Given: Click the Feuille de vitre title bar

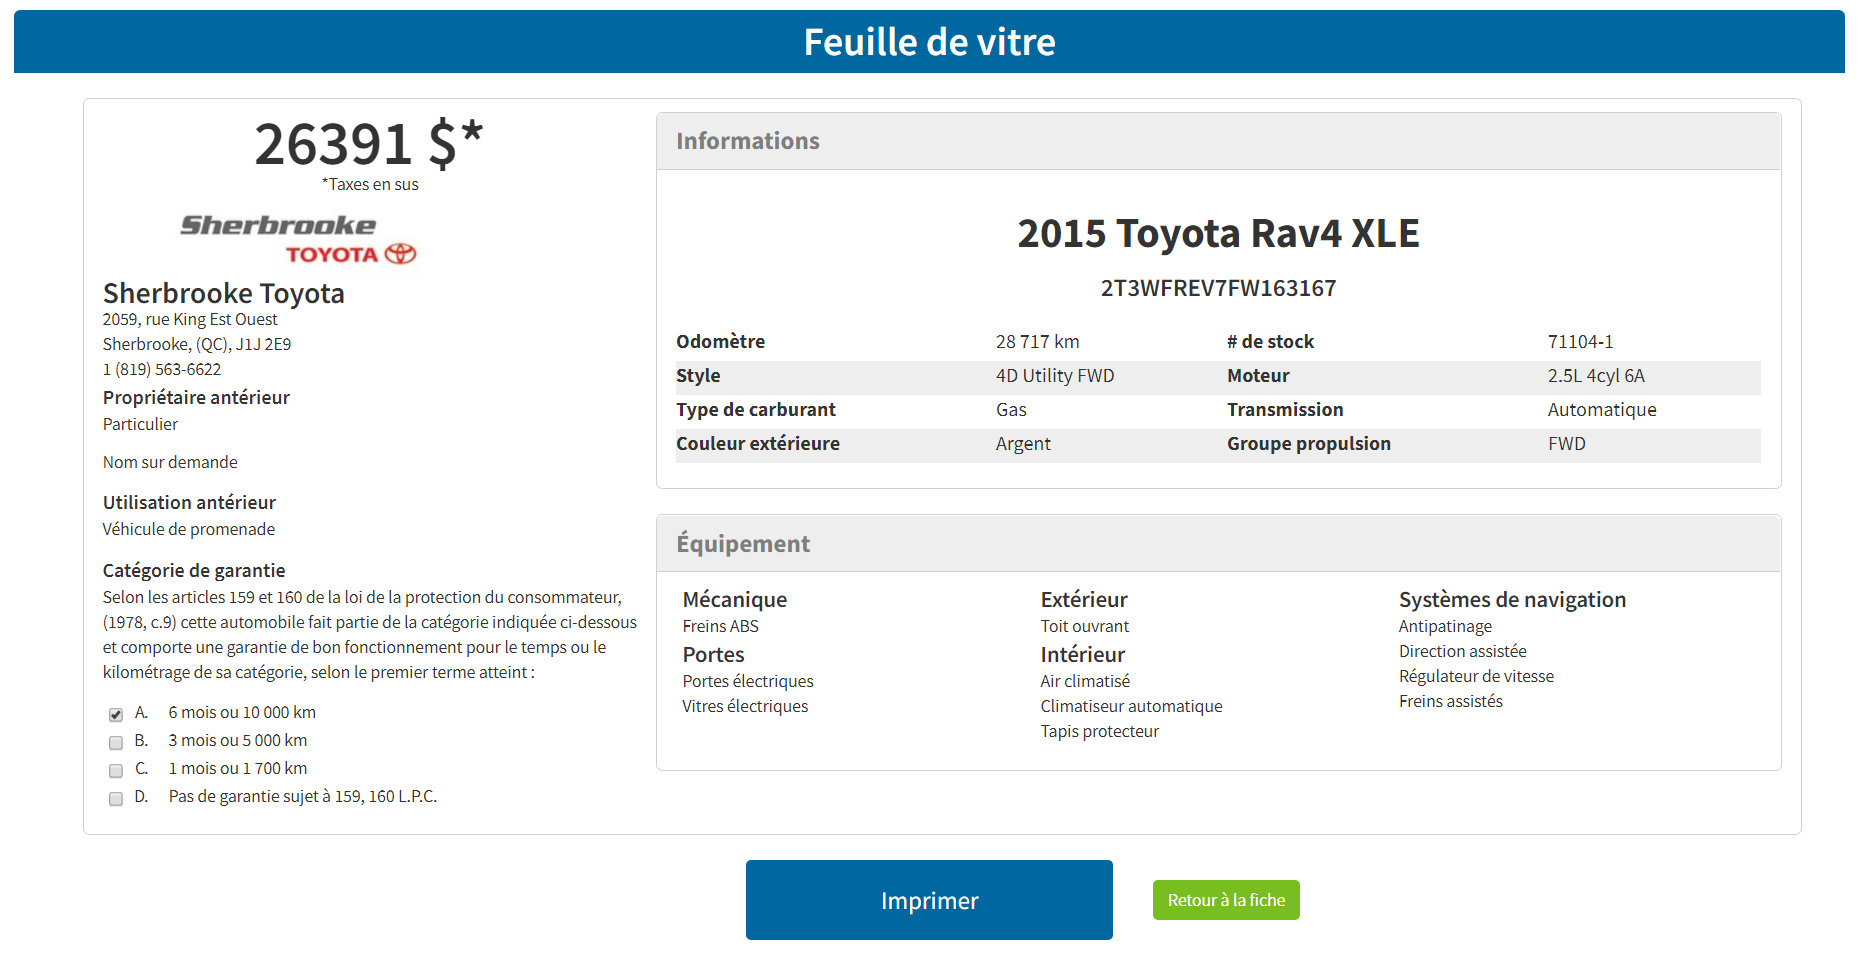Looking at the screenshot, I should click(x=930, y=42).
